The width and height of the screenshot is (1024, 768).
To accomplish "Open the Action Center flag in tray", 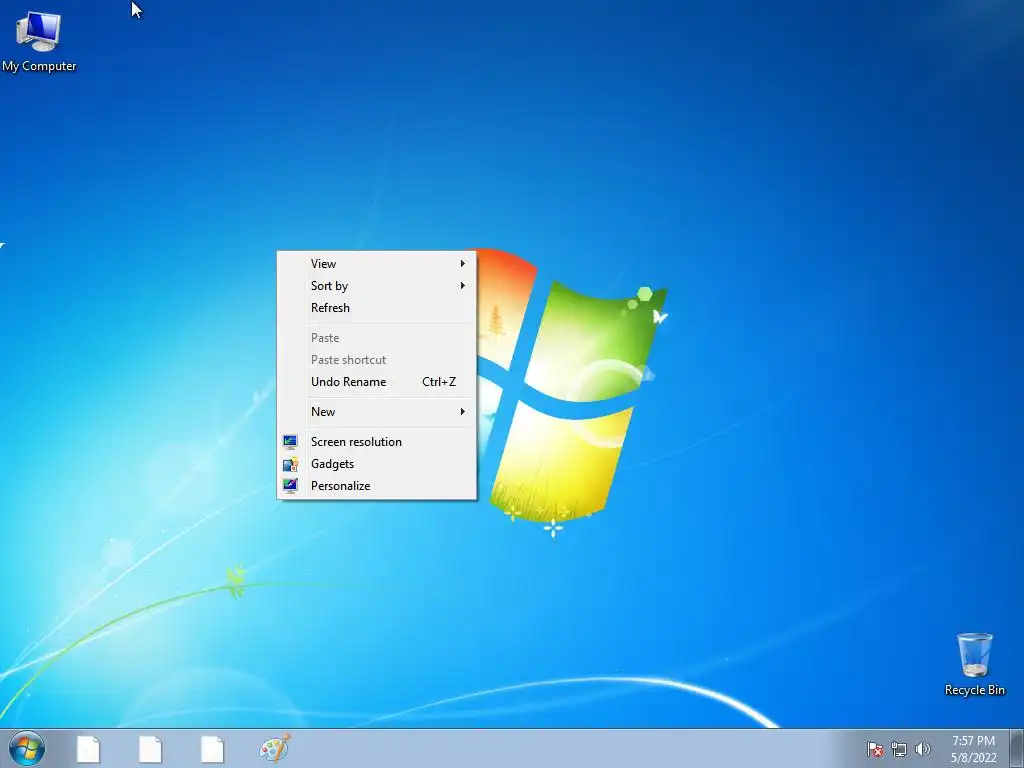I will (874, 749).
